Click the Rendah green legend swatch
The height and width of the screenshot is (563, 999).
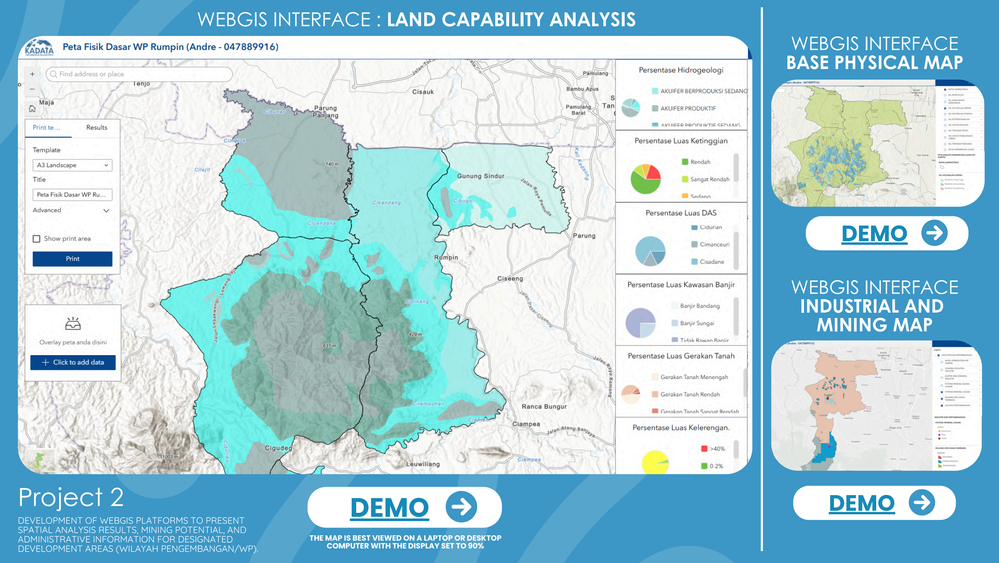(x=685, y=162)
